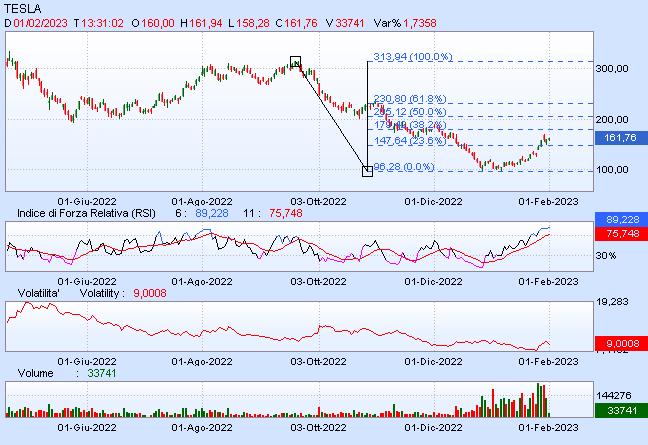Click the 144276 volume axis label

click(614, 396)
